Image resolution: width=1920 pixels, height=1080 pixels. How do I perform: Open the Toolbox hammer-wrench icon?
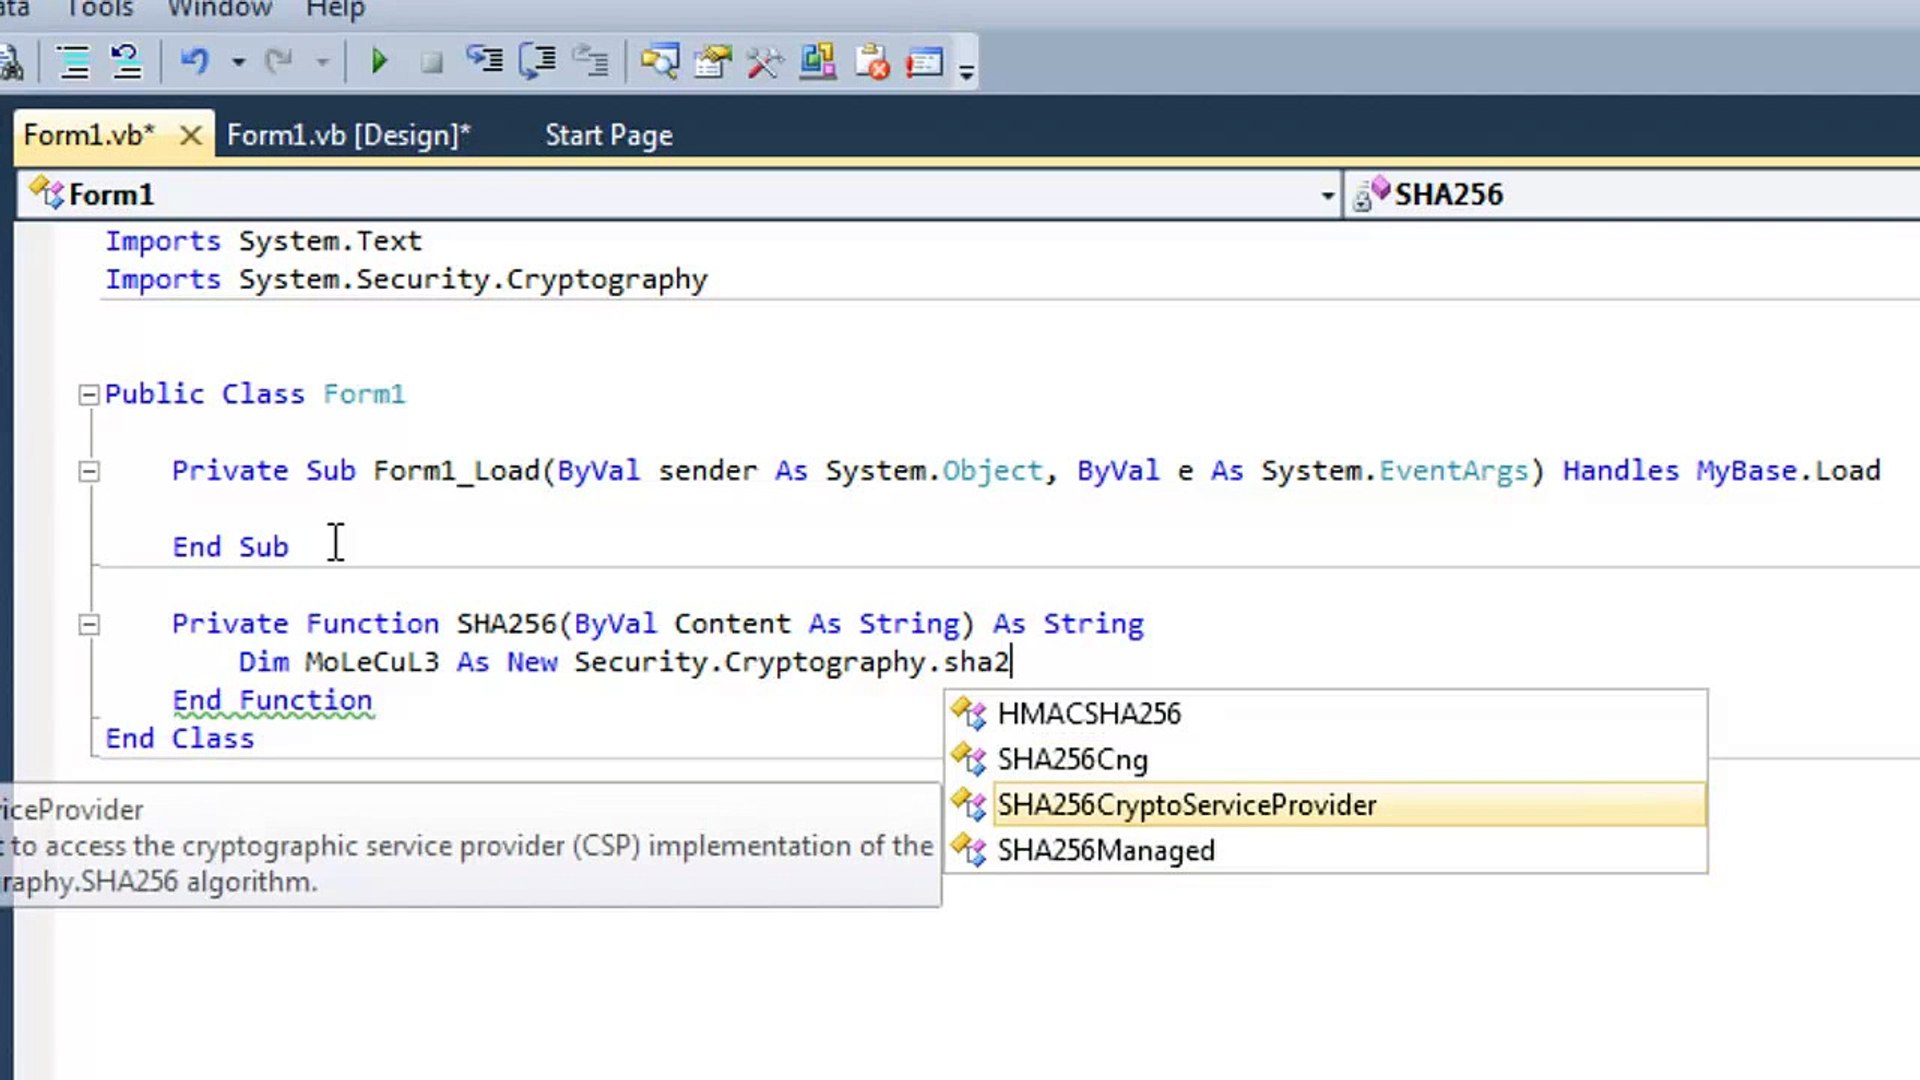point(765,62)
